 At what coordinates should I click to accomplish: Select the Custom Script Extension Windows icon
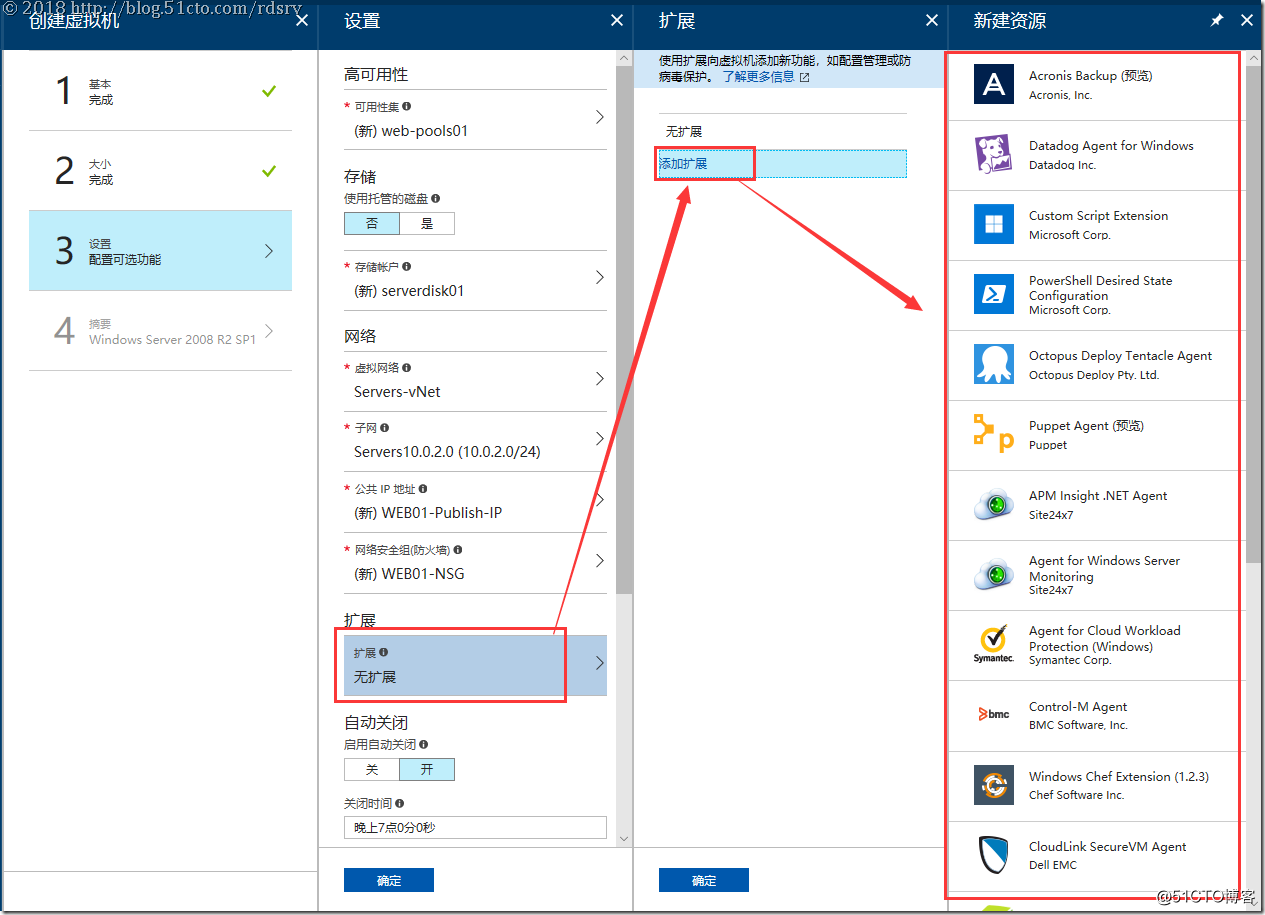tap(993, 224)
